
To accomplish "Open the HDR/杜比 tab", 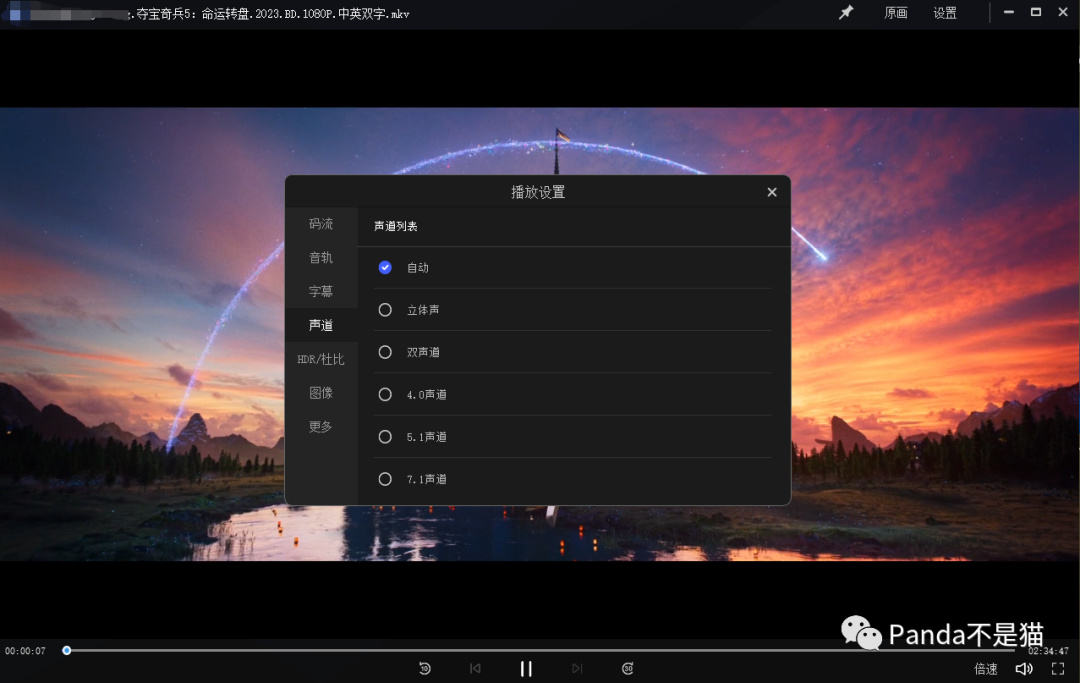I will point(321,359).
